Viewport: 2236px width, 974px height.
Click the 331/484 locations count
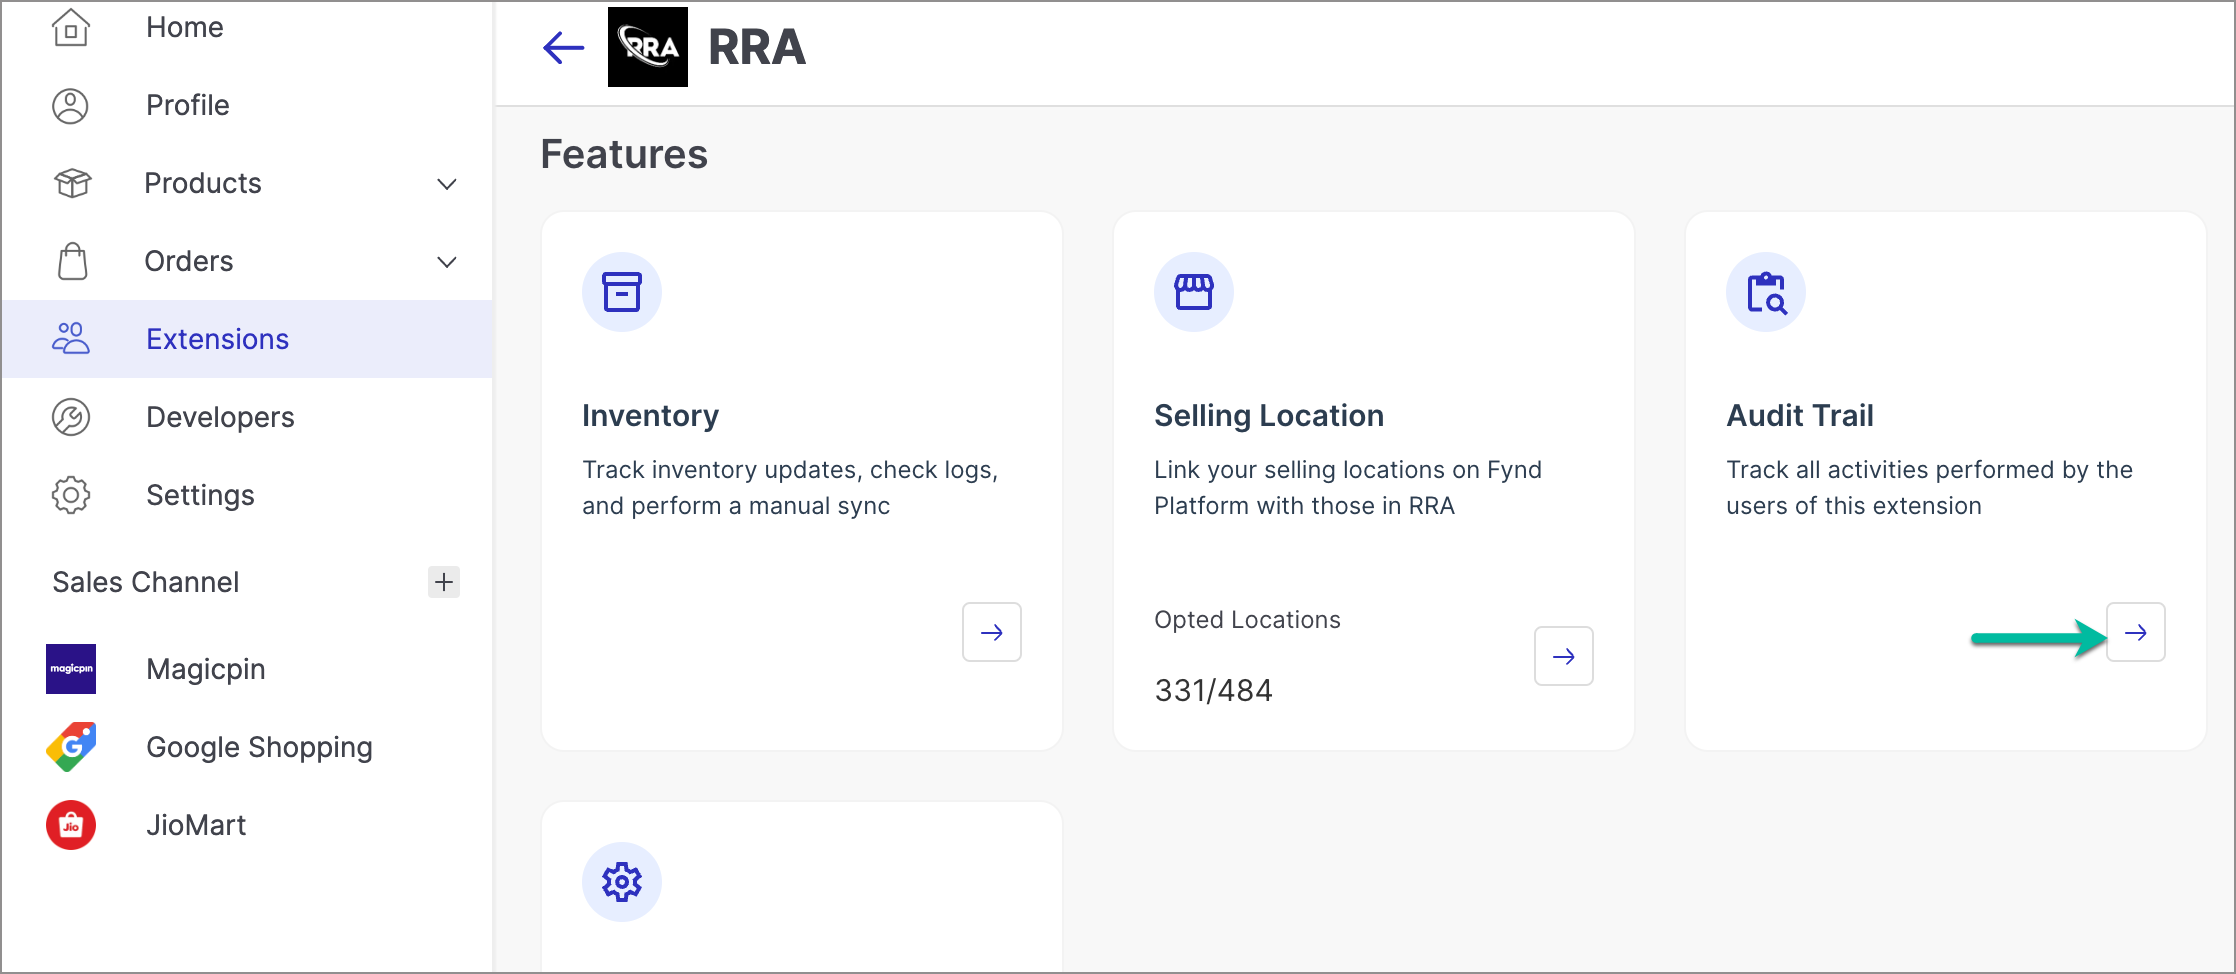pos(1213,690)
